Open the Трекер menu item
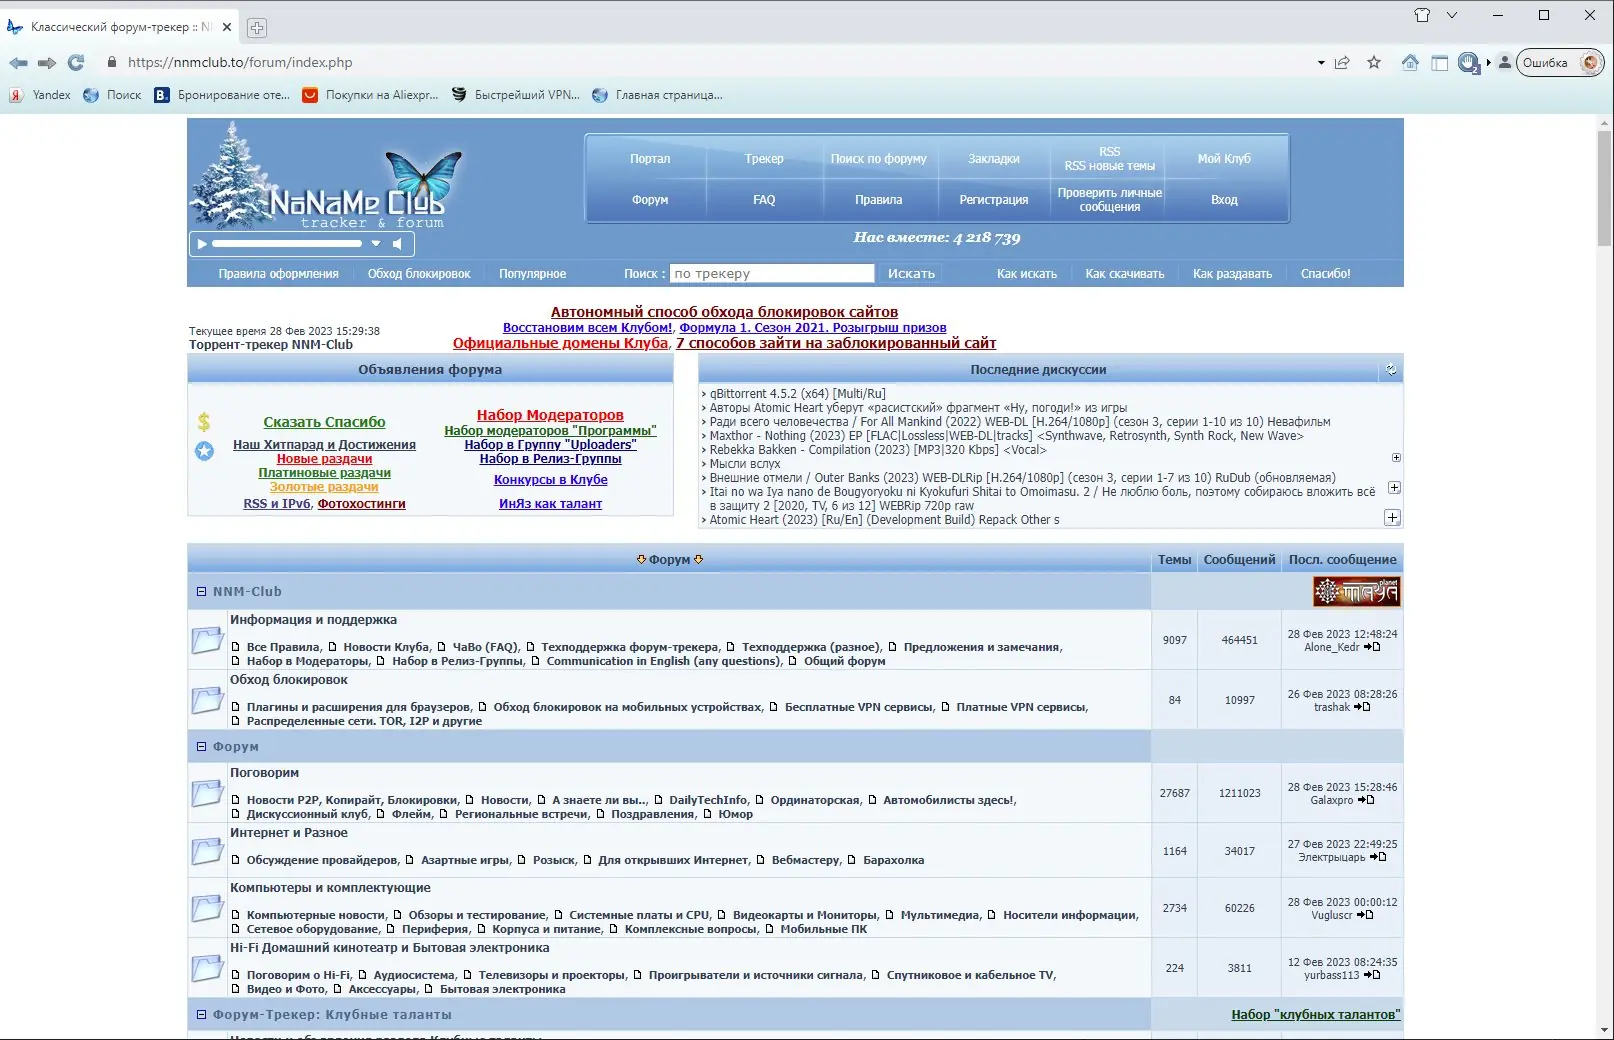The image size is (1614, 1040). pos(764,159)
